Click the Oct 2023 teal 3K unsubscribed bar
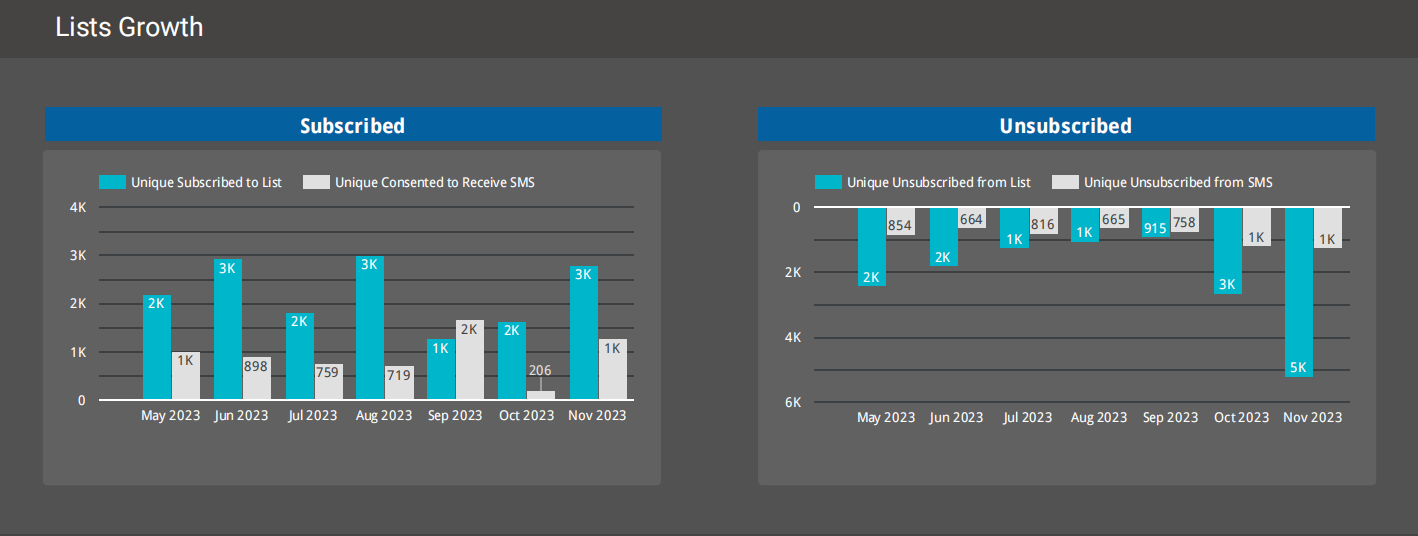 (1227, 250)
